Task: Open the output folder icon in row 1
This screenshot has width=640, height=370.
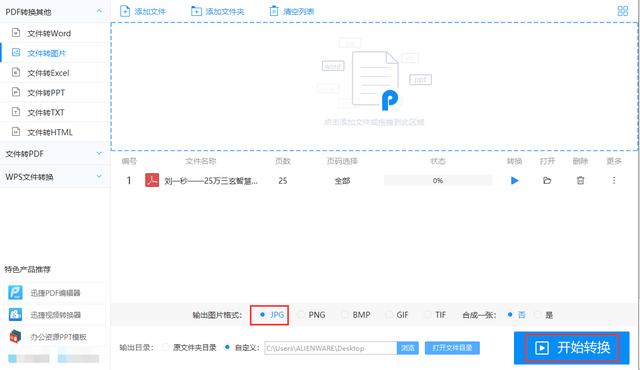Action: coord(547,180)
